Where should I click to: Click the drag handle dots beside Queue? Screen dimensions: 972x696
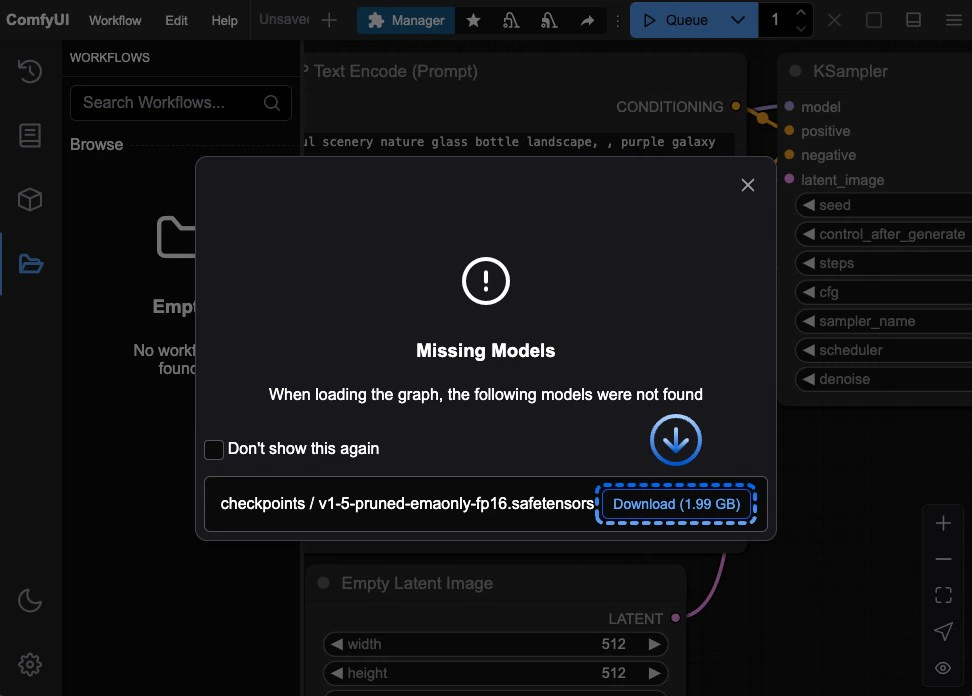pyautogui.click(x=617, y=20)
